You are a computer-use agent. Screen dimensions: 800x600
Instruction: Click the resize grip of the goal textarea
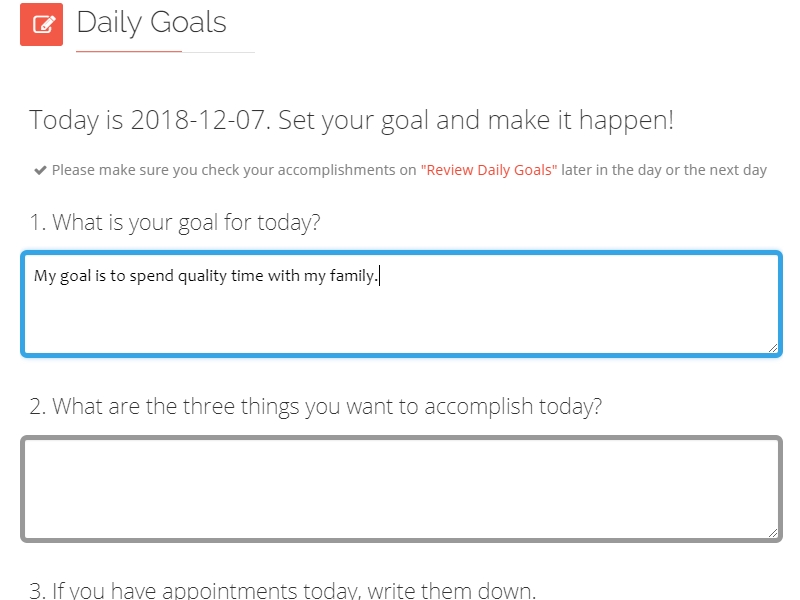tap(772, 348)
